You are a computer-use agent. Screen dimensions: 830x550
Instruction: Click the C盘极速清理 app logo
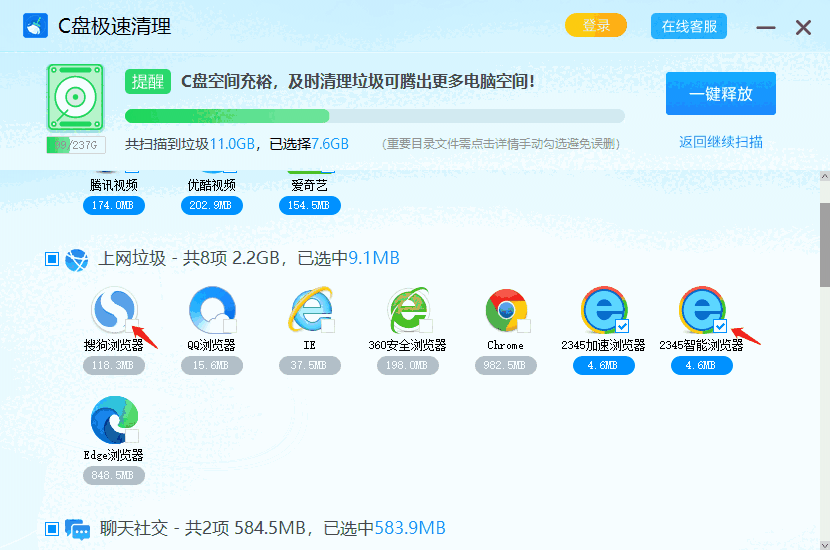[x=35, y=26]
